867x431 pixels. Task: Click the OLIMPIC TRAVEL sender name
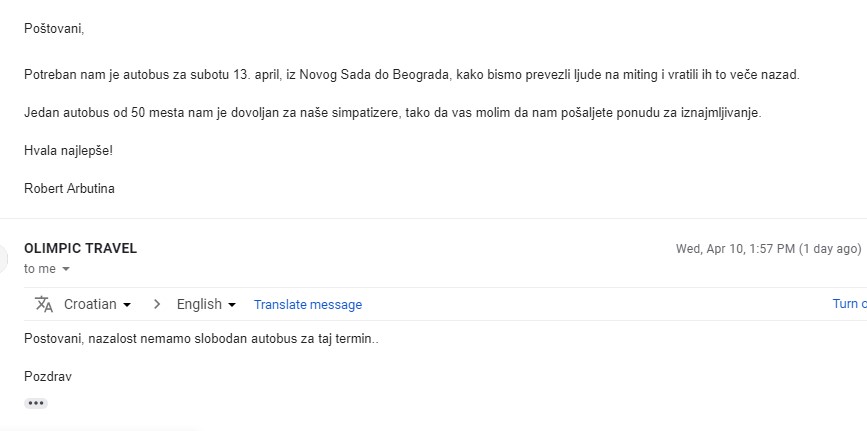tap(81, 249)
